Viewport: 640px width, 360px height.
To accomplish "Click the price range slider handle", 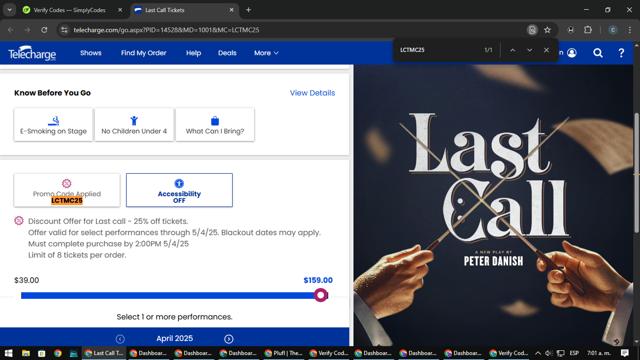I will pos(321,295).
